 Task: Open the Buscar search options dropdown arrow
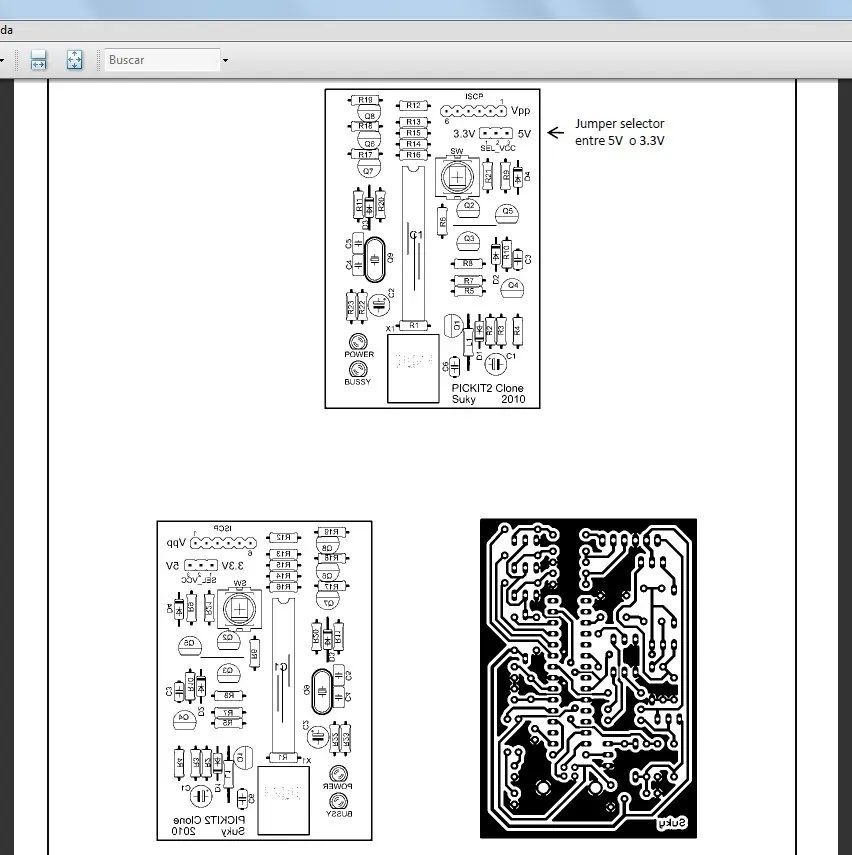[225, 60]
